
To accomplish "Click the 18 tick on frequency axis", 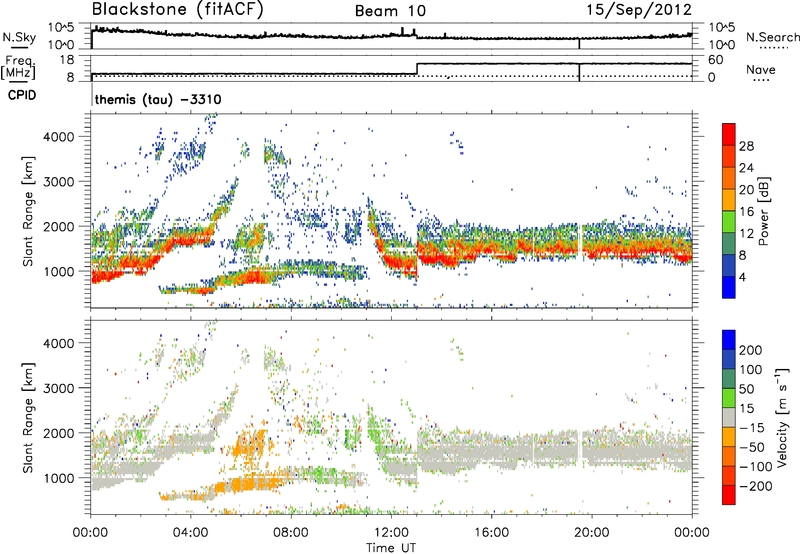I will pos(66,60).
